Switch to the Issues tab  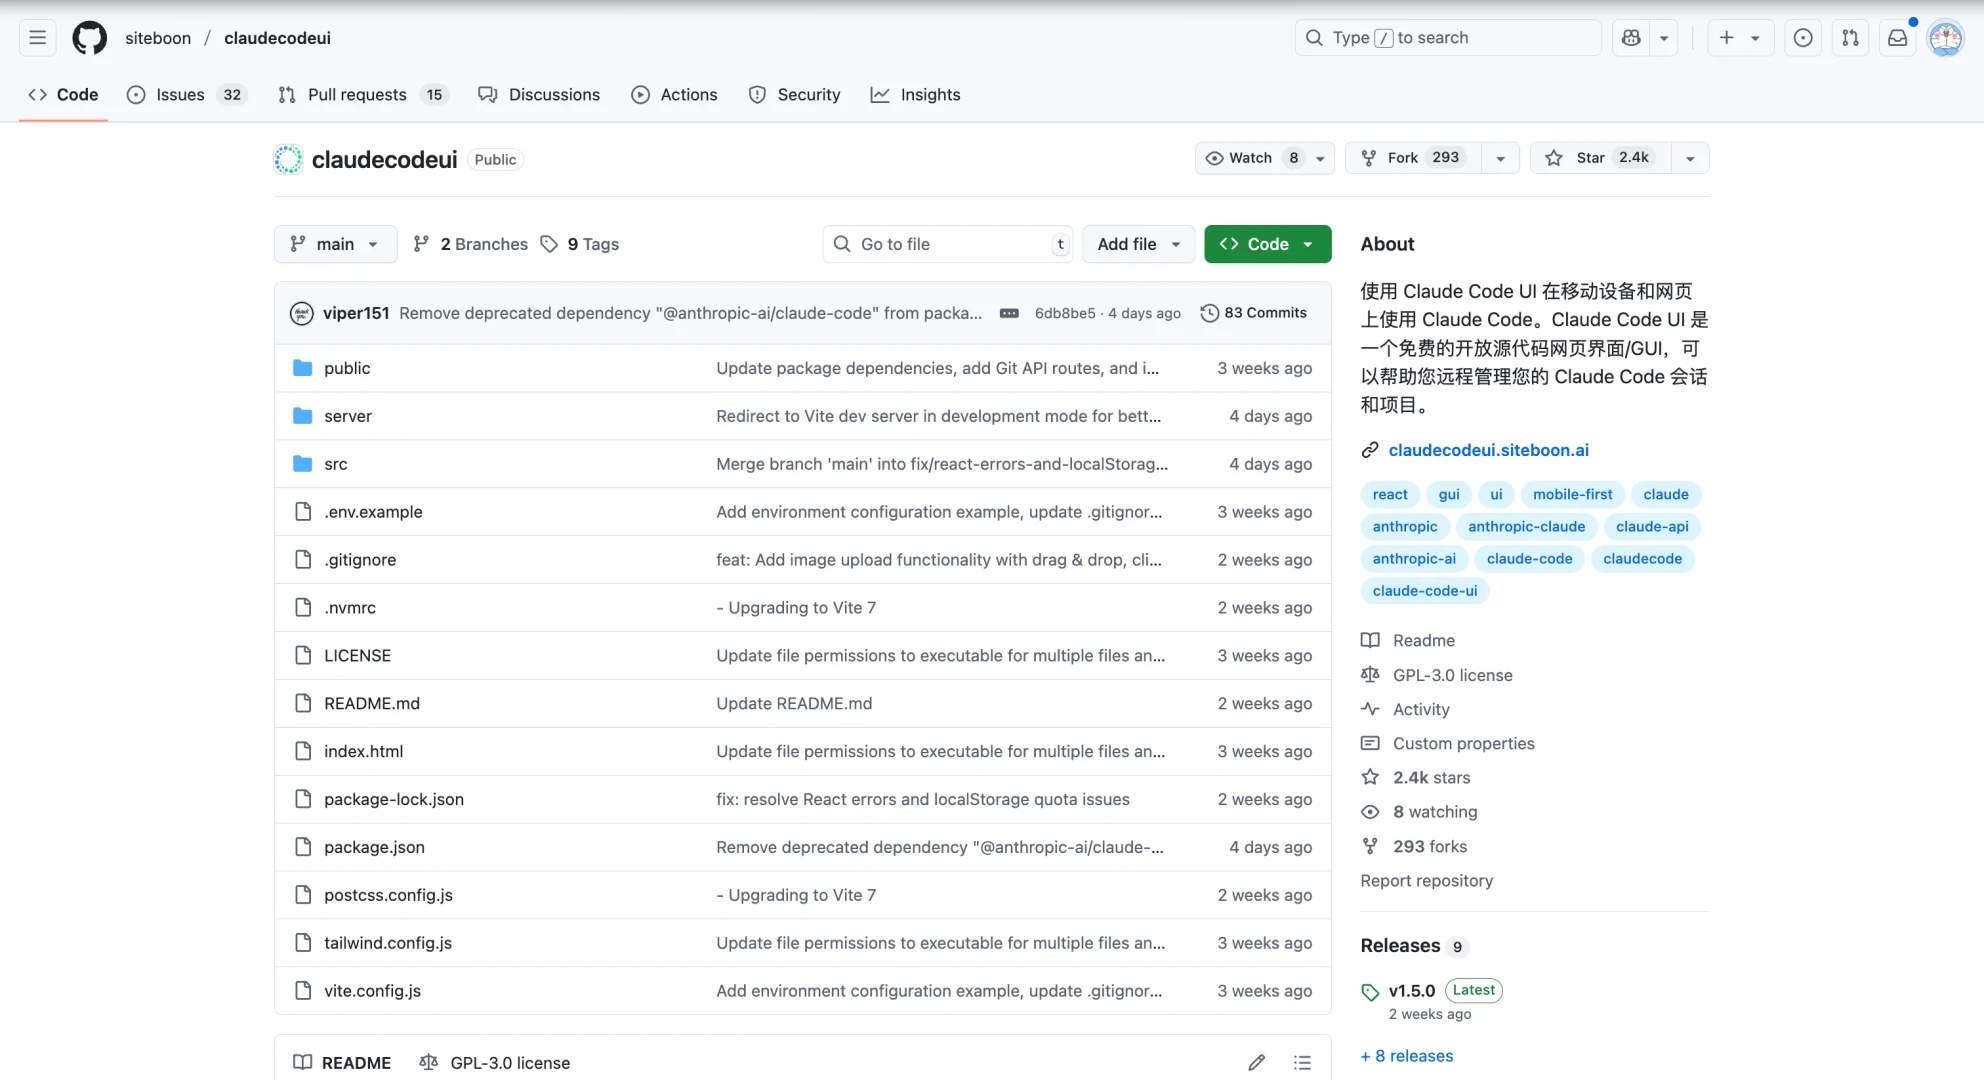click(180, 95)
